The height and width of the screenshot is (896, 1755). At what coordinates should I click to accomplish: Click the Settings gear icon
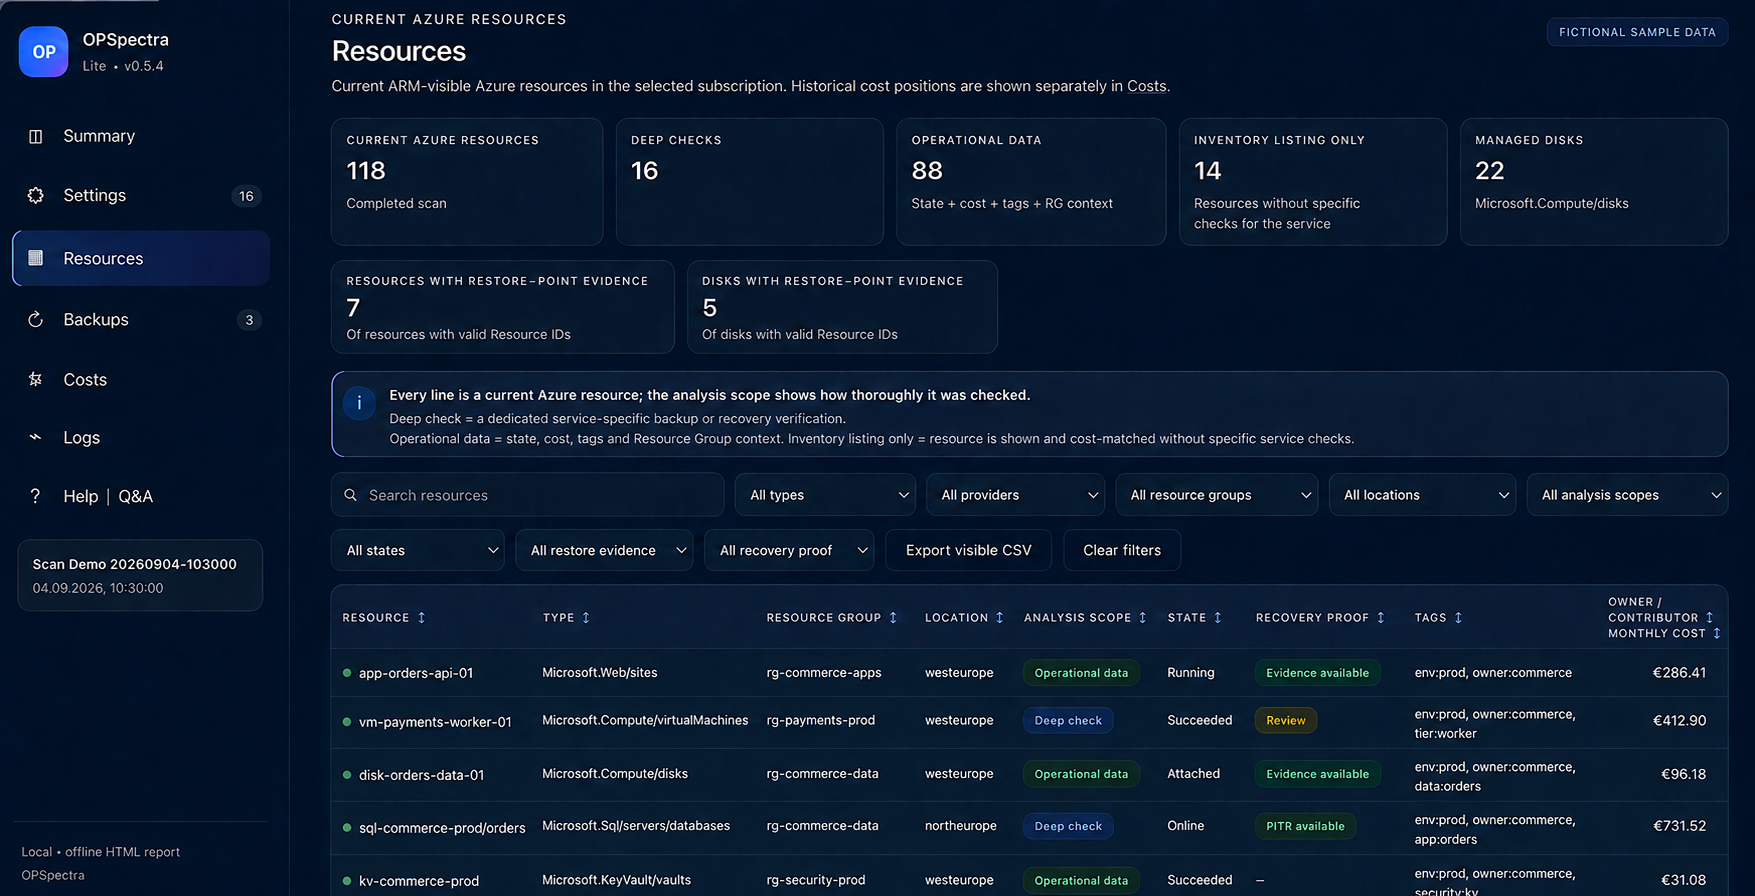pyautogui.click(x=36, y=195)
